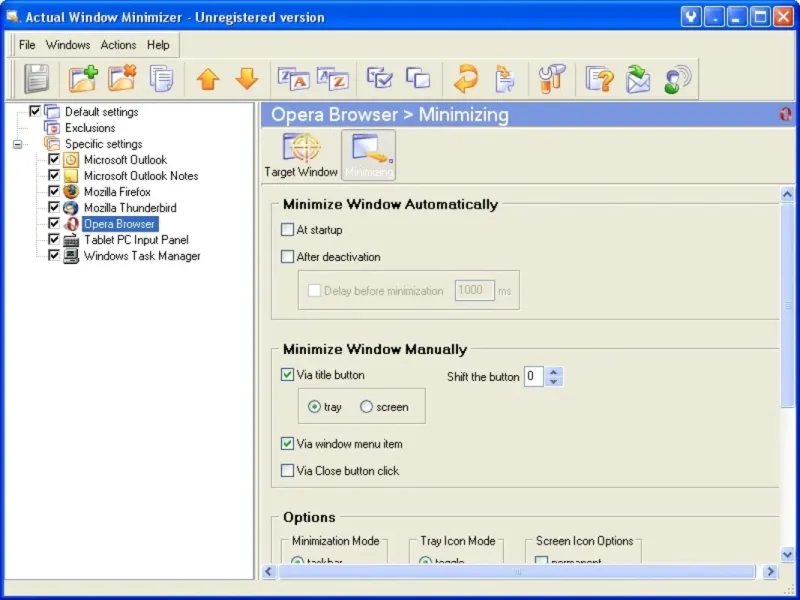Uncheck Via window menu item
800x600 pixels.
287,443
